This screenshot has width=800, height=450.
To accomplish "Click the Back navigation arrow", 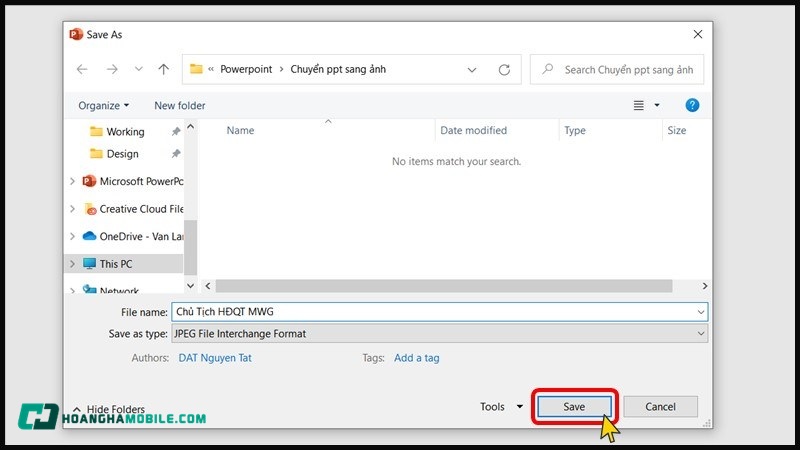I will [82, 70].
